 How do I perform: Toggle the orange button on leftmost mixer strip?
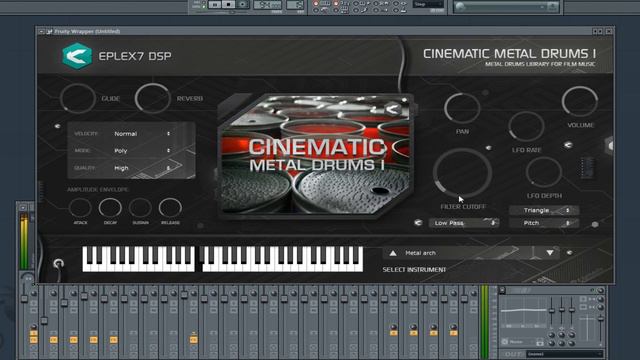click(33, 340)
